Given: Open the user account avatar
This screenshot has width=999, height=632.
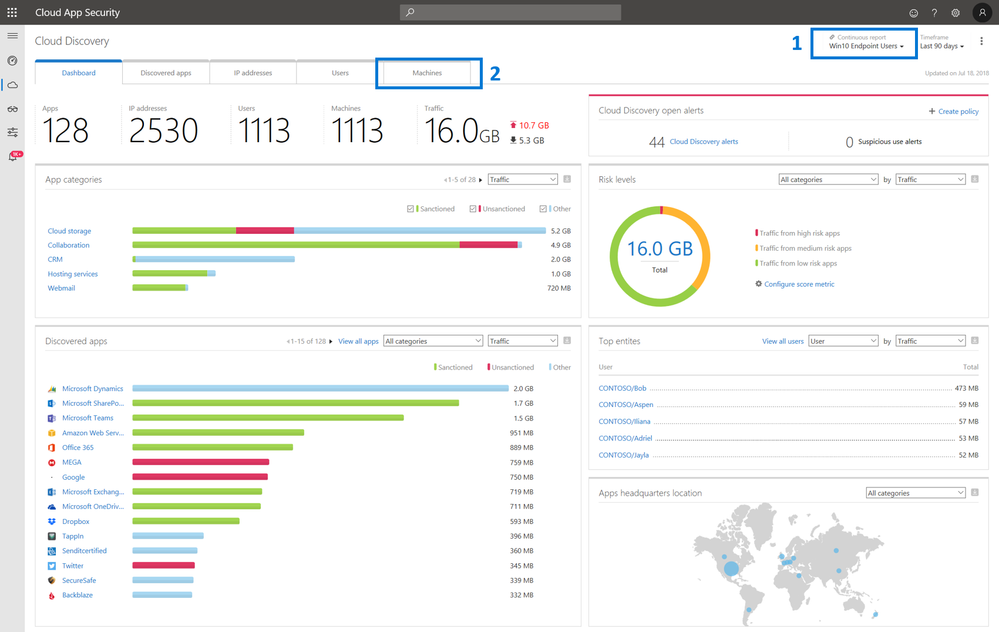Looking at the screenshot, I should pos(982,12).
